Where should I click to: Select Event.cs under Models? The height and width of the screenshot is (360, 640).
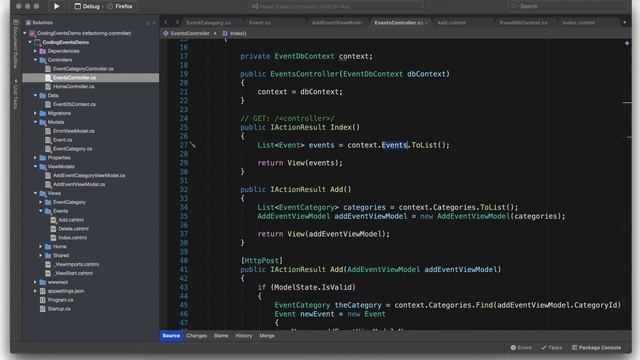point(62,140)
